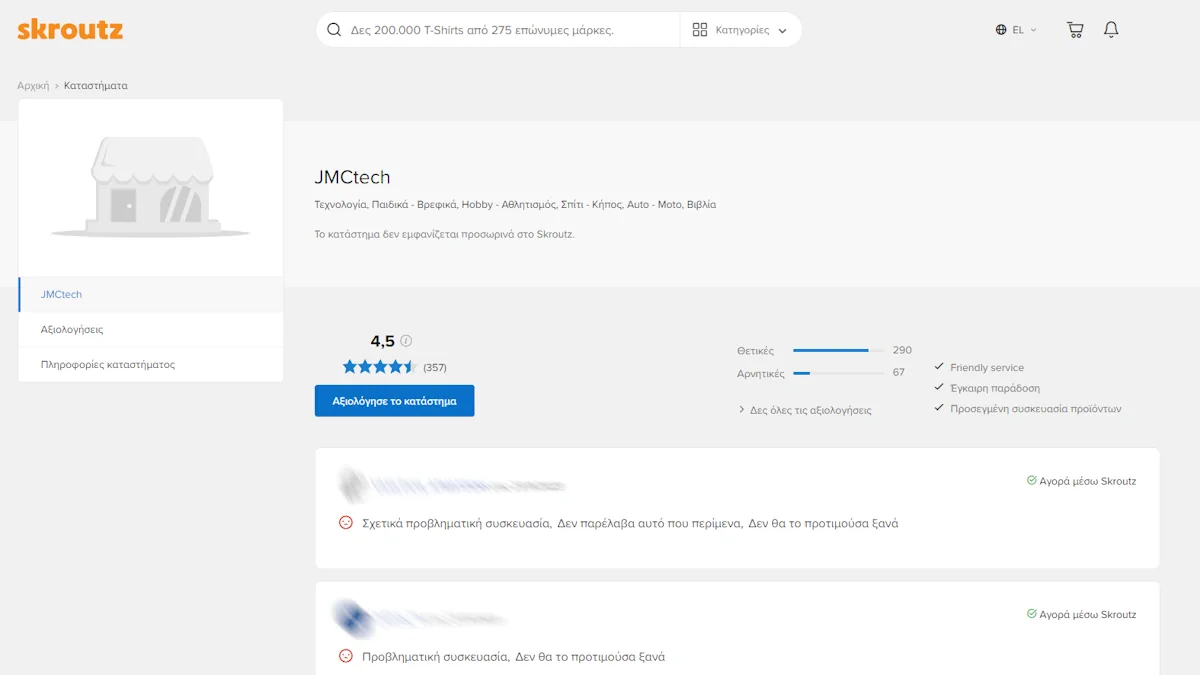Screen dimensions: 1200x675
Task: Click the blurred avatar of first reviewer
Action: coord(352,485)
